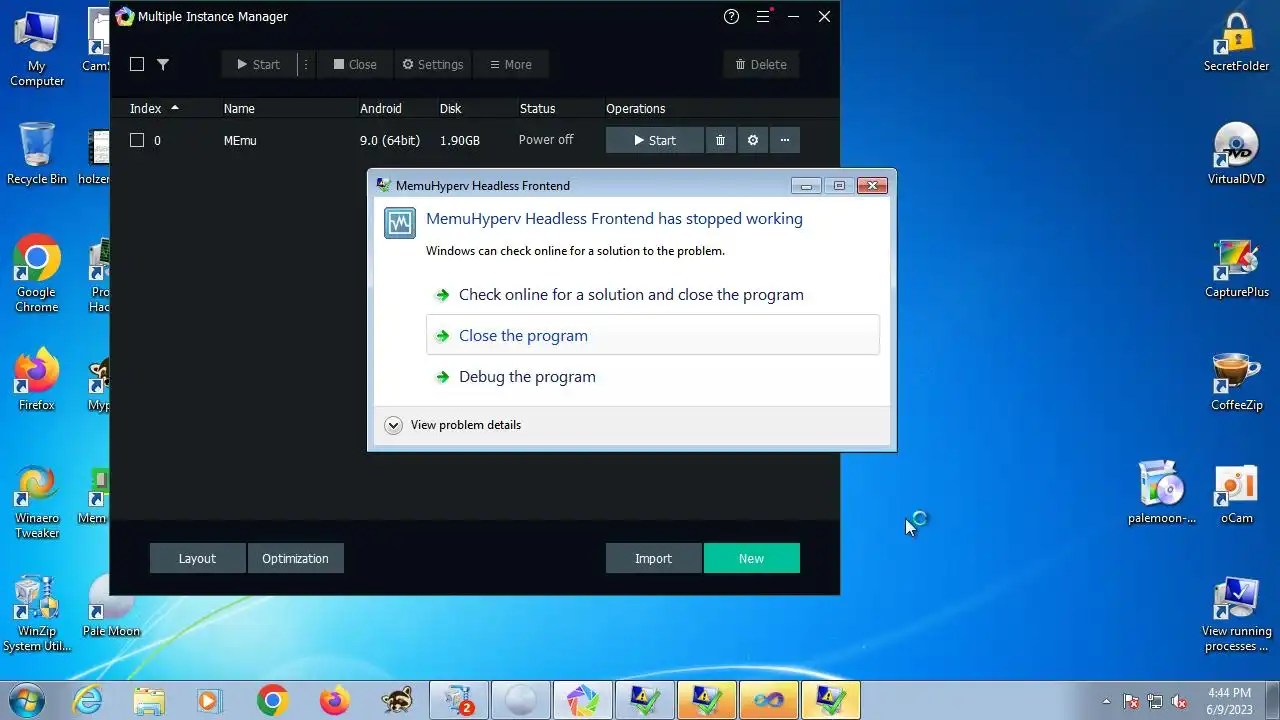
Task: Click the Optimization button
Action: tap(295, 558)
